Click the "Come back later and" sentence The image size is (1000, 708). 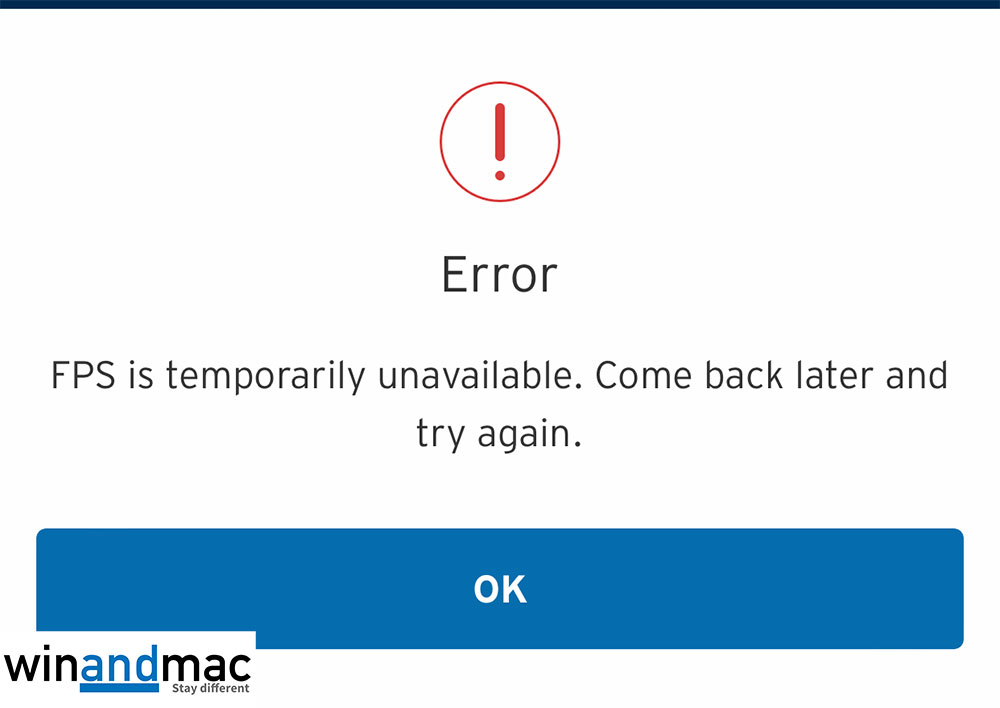click(772, 375)
